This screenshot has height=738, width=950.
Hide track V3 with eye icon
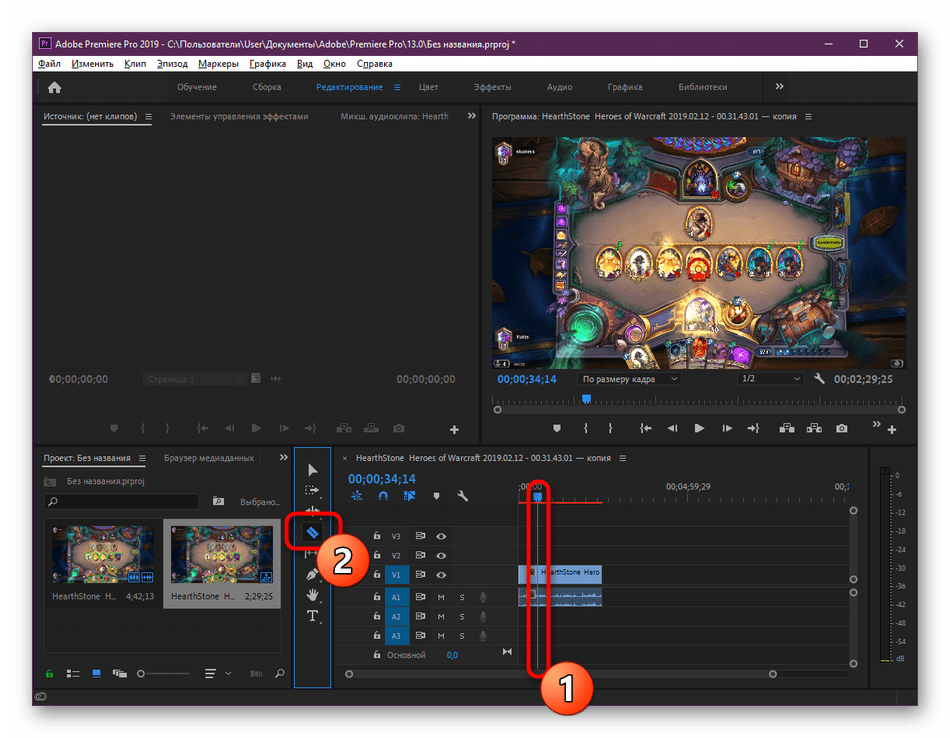tap(441, 536)
